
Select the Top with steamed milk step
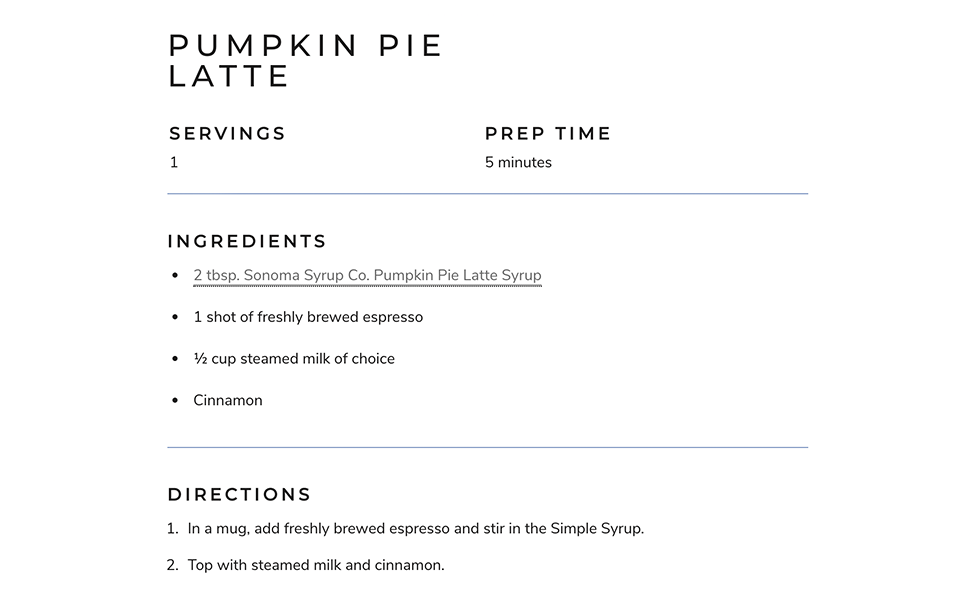click(x=315, y=565)
